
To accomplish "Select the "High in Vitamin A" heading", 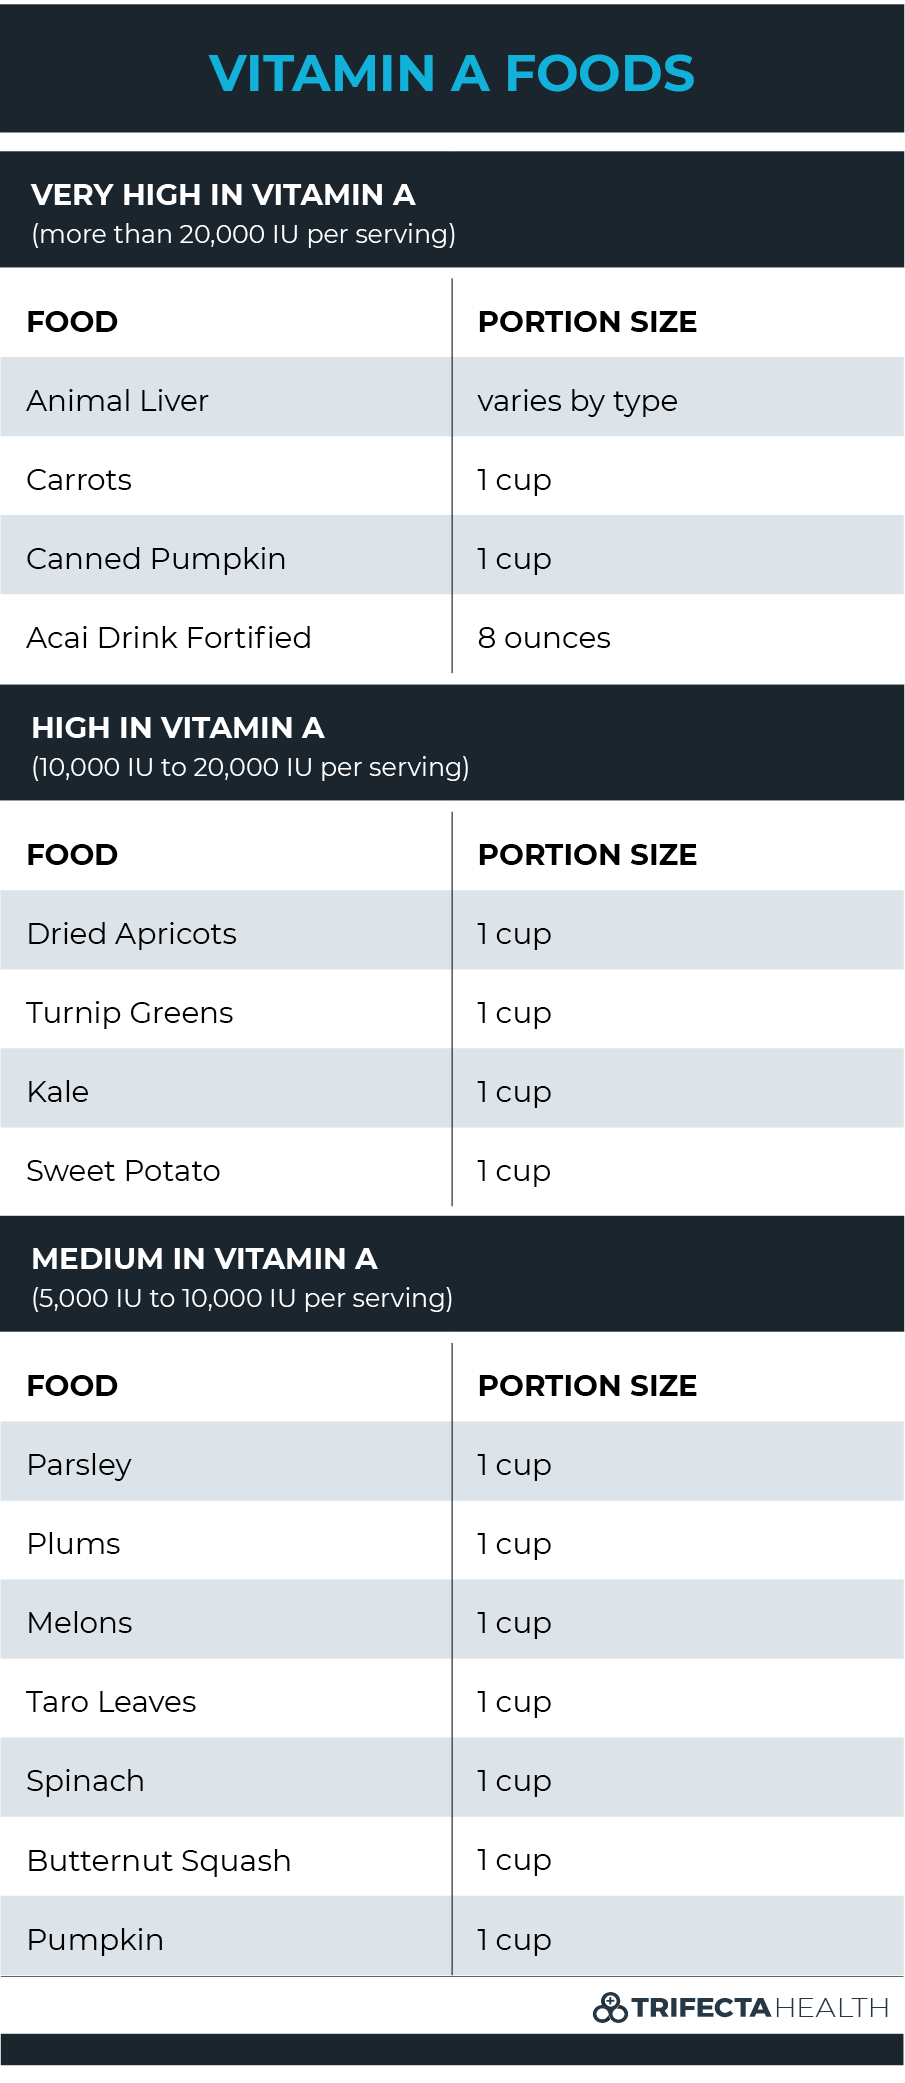I will coord(178,728).
